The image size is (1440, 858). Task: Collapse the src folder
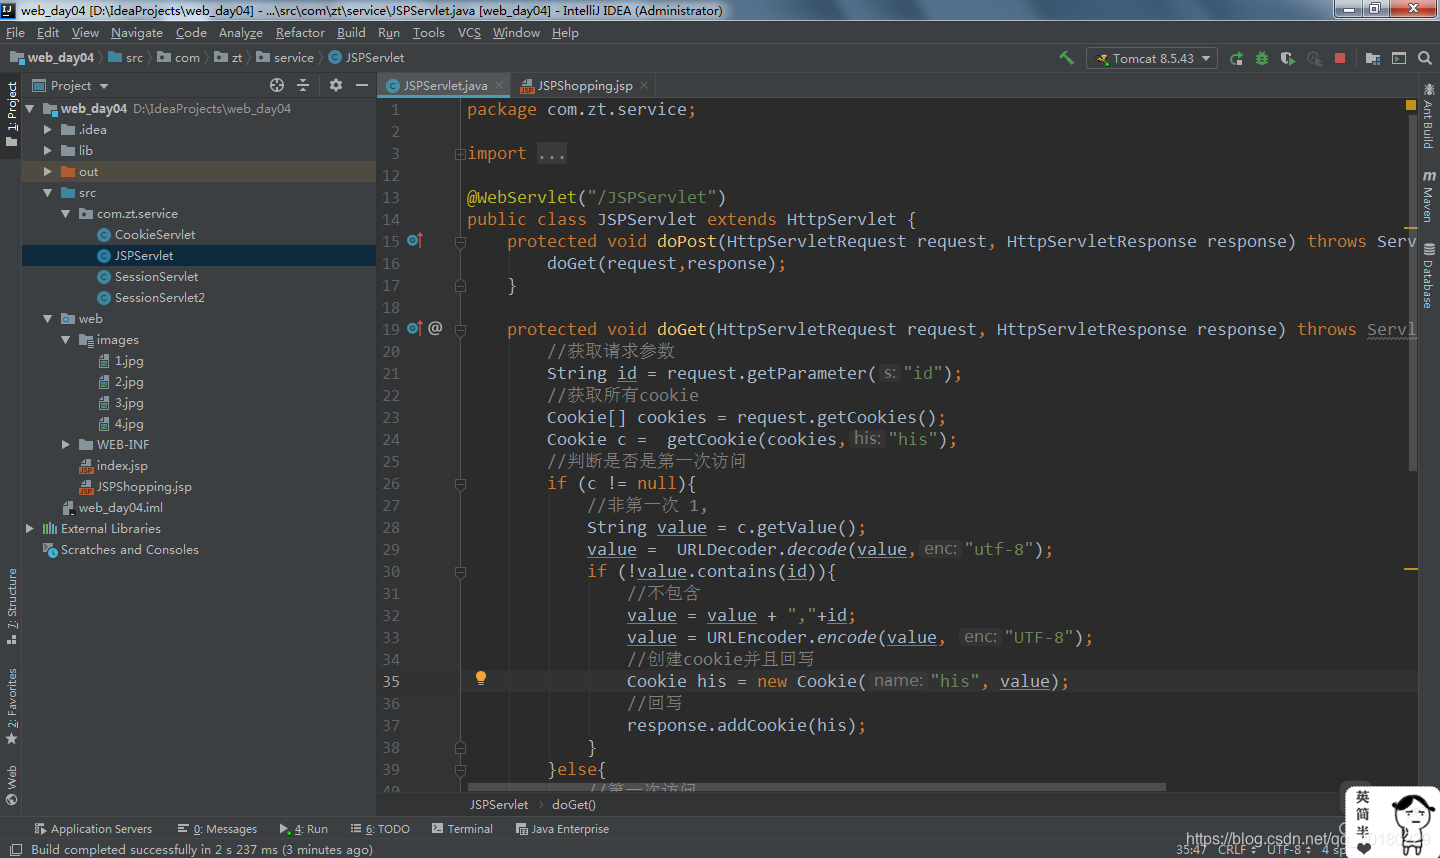click(x=47, y=192)
